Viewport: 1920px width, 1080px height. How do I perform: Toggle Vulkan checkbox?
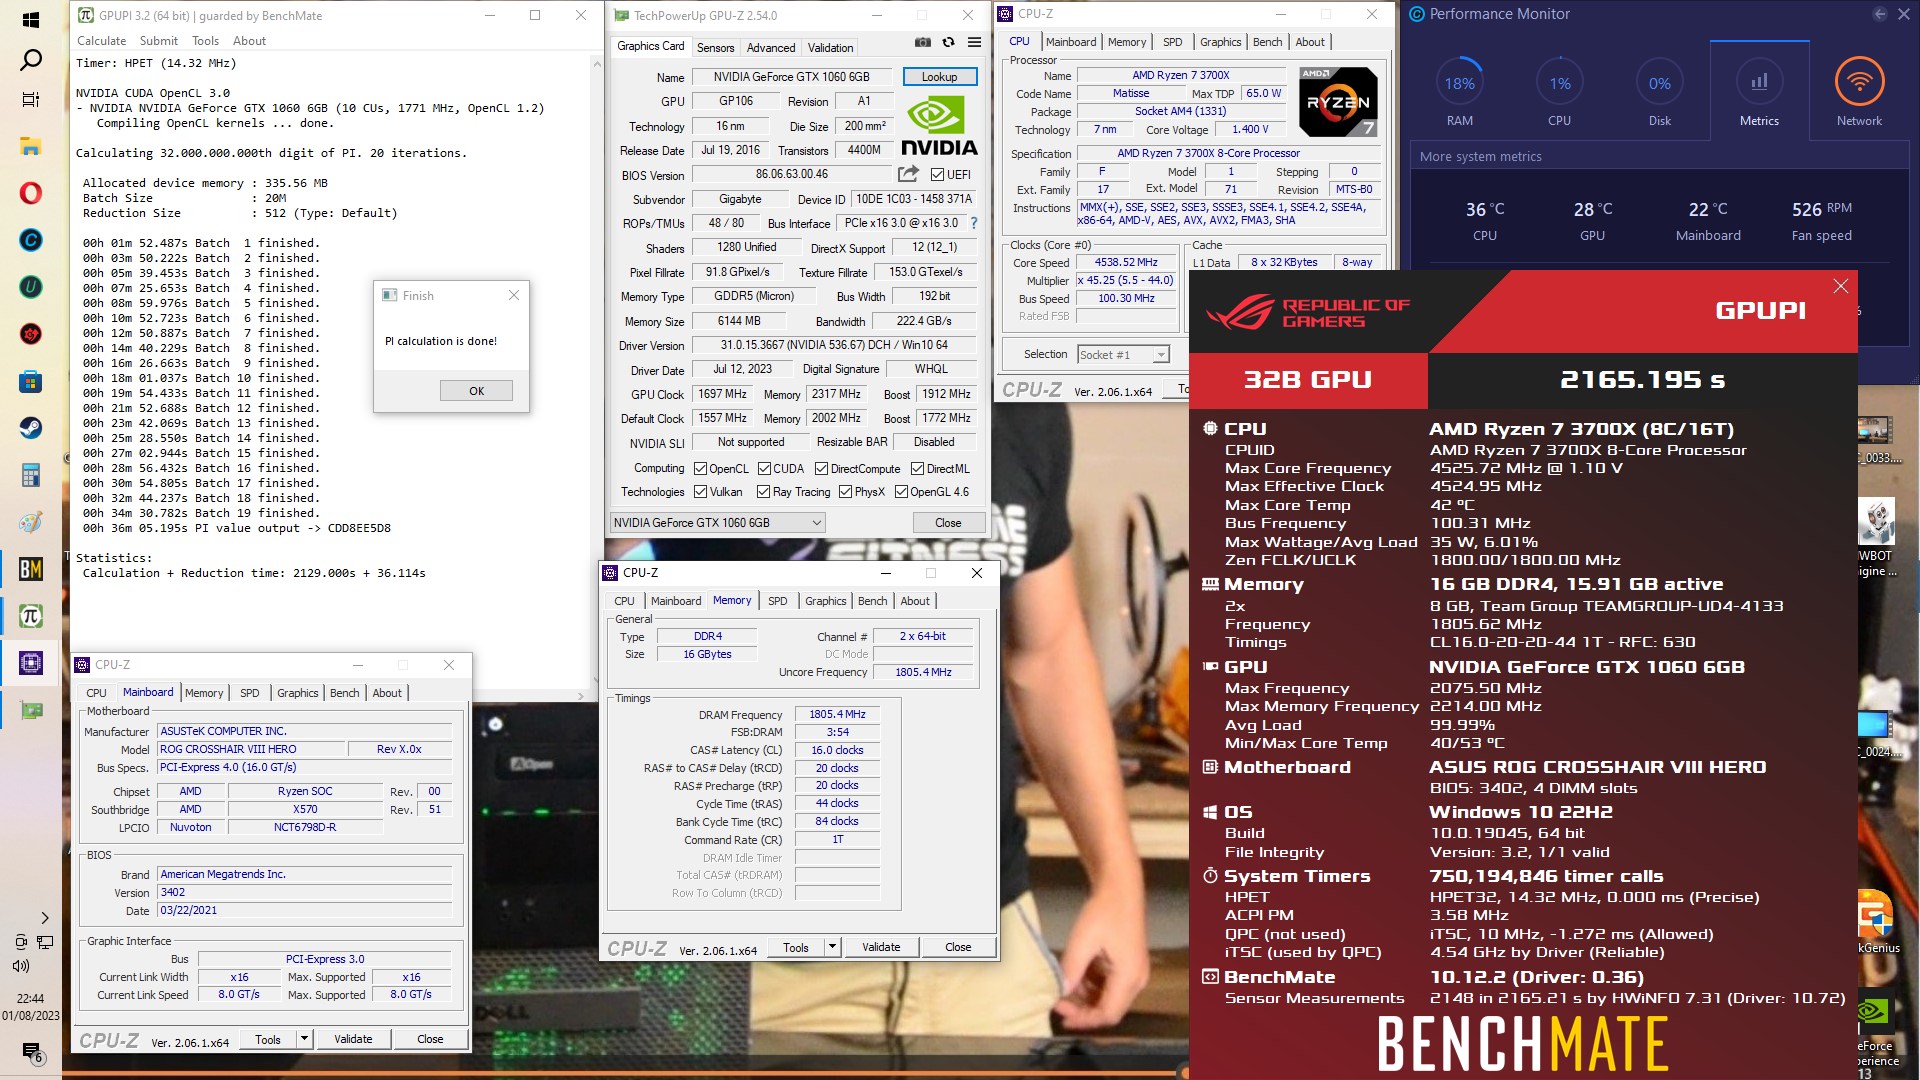(700, 492)
